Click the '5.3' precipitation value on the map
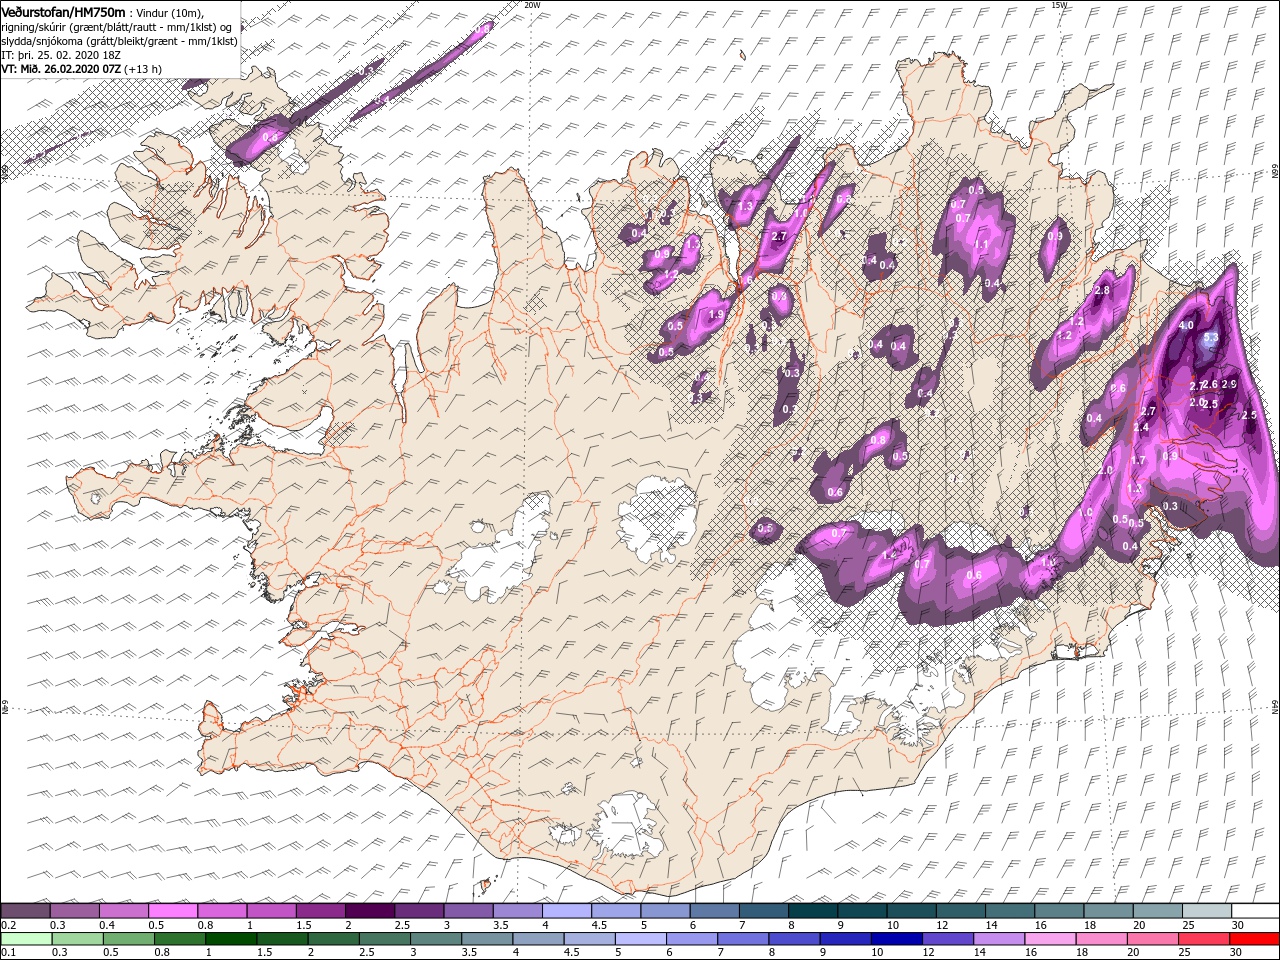 [x=1211, y=338]
